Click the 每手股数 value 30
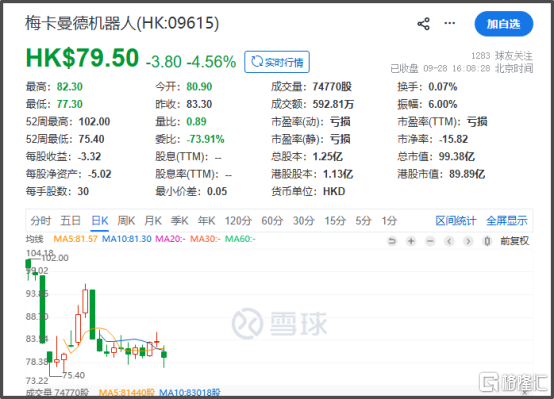This screenshot has height=399, width=554. [83, 191]
